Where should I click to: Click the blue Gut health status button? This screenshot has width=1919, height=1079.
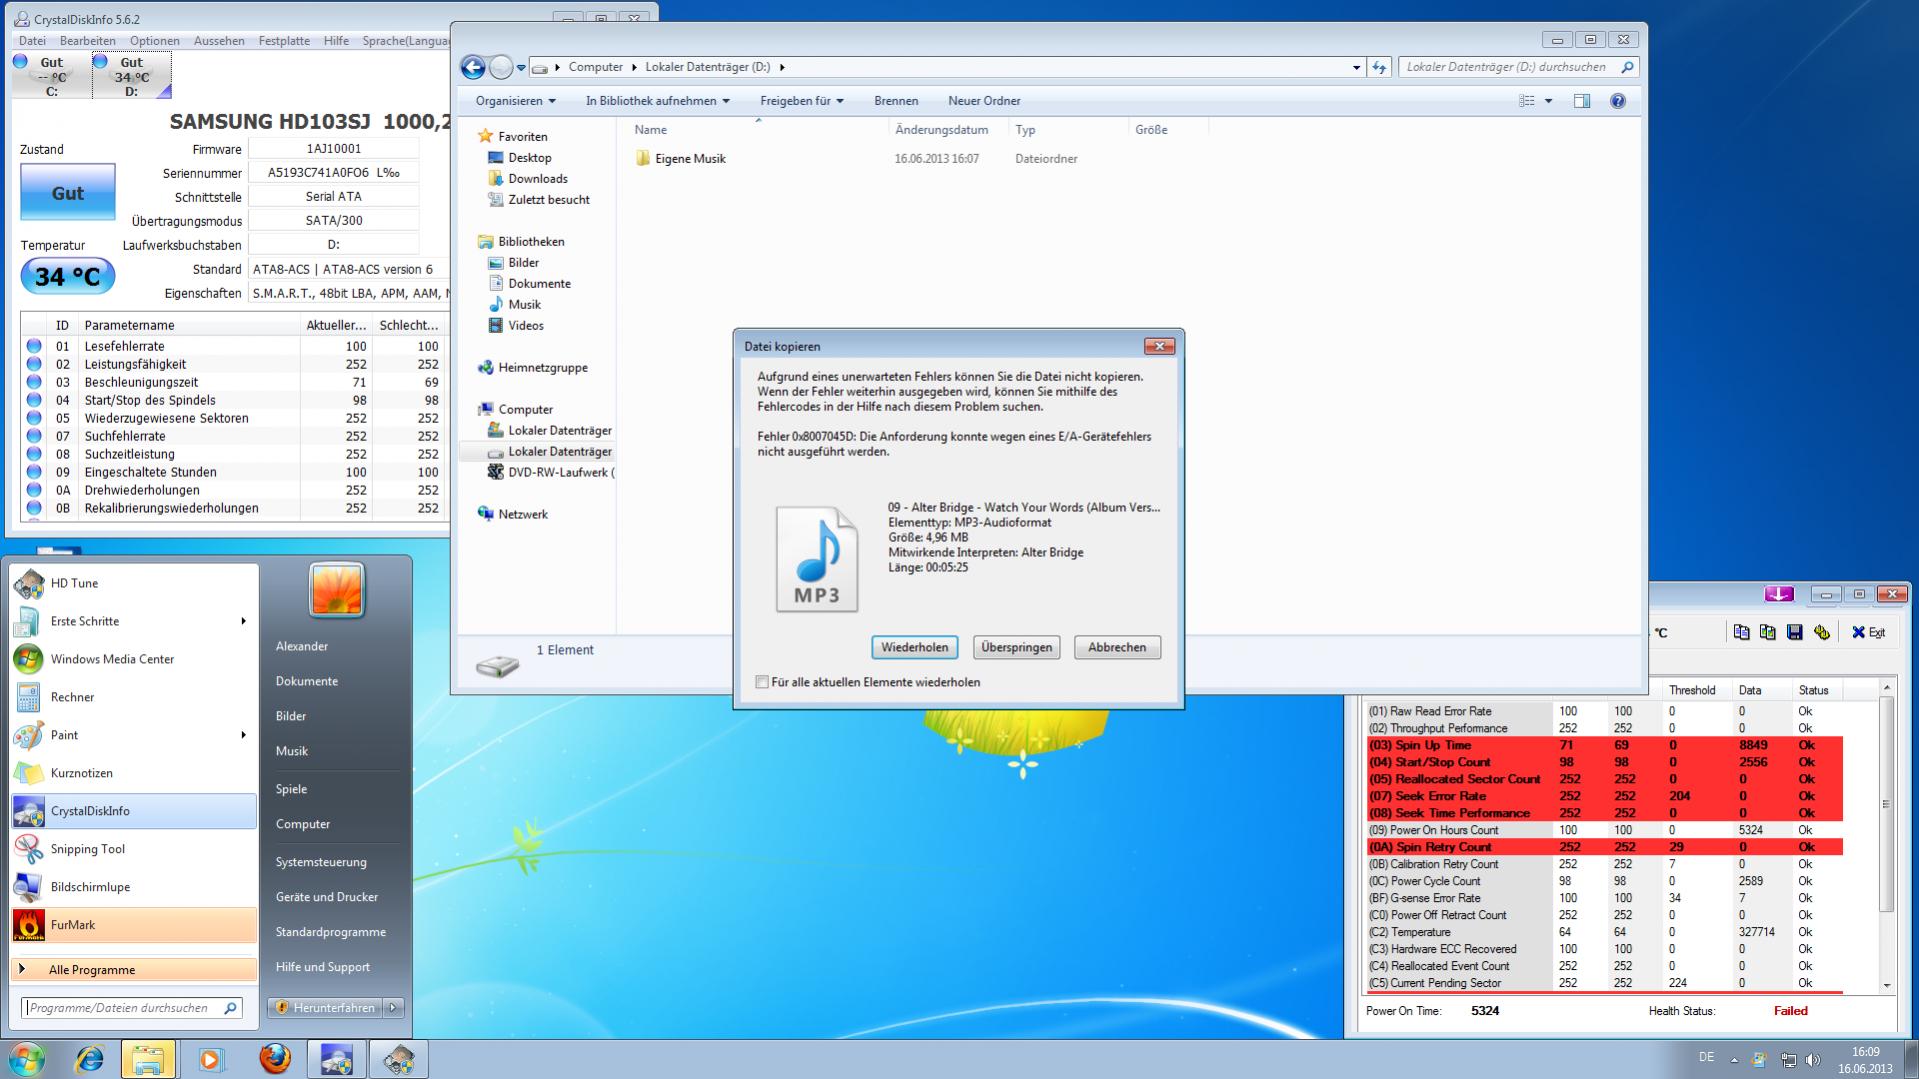pos(68,192)
